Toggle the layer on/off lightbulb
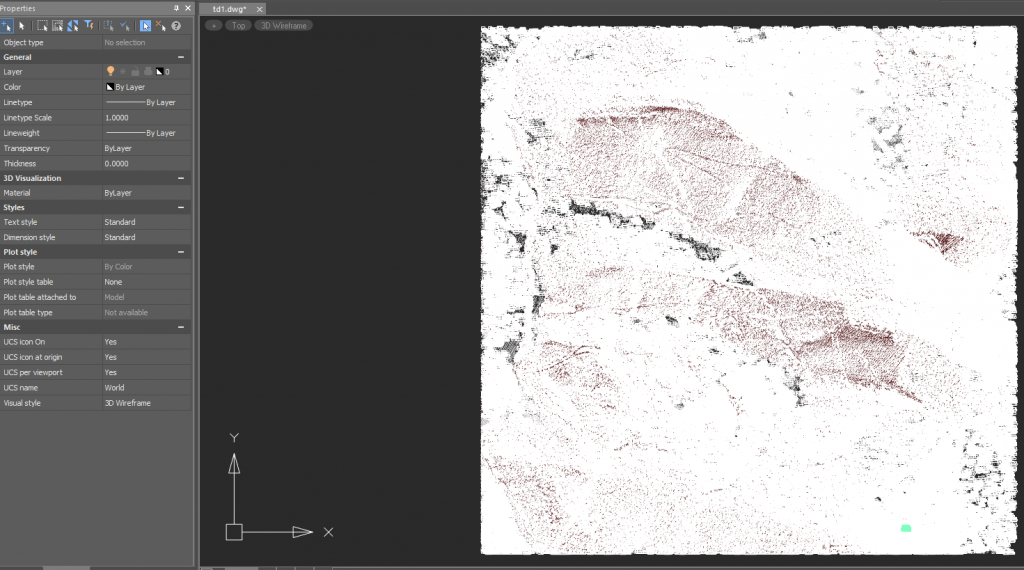 (x=110, y=72)
